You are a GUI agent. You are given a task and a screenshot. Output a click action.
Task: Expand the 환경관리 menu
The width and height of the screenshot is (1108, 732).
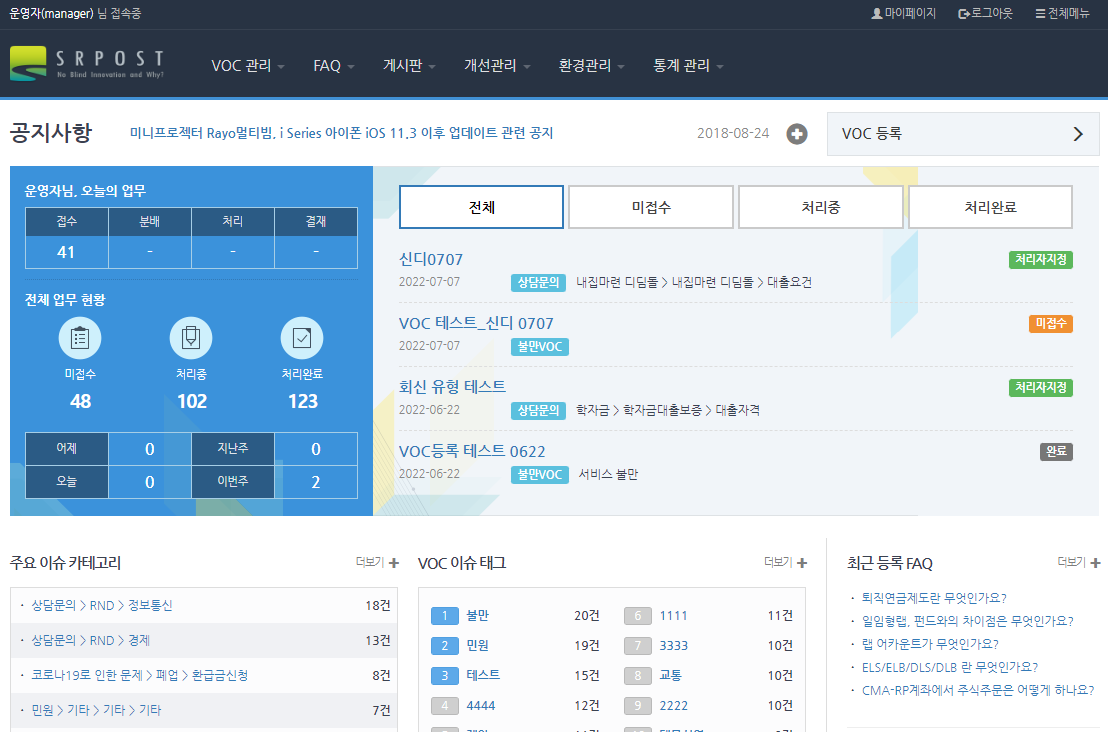[592, 66]
